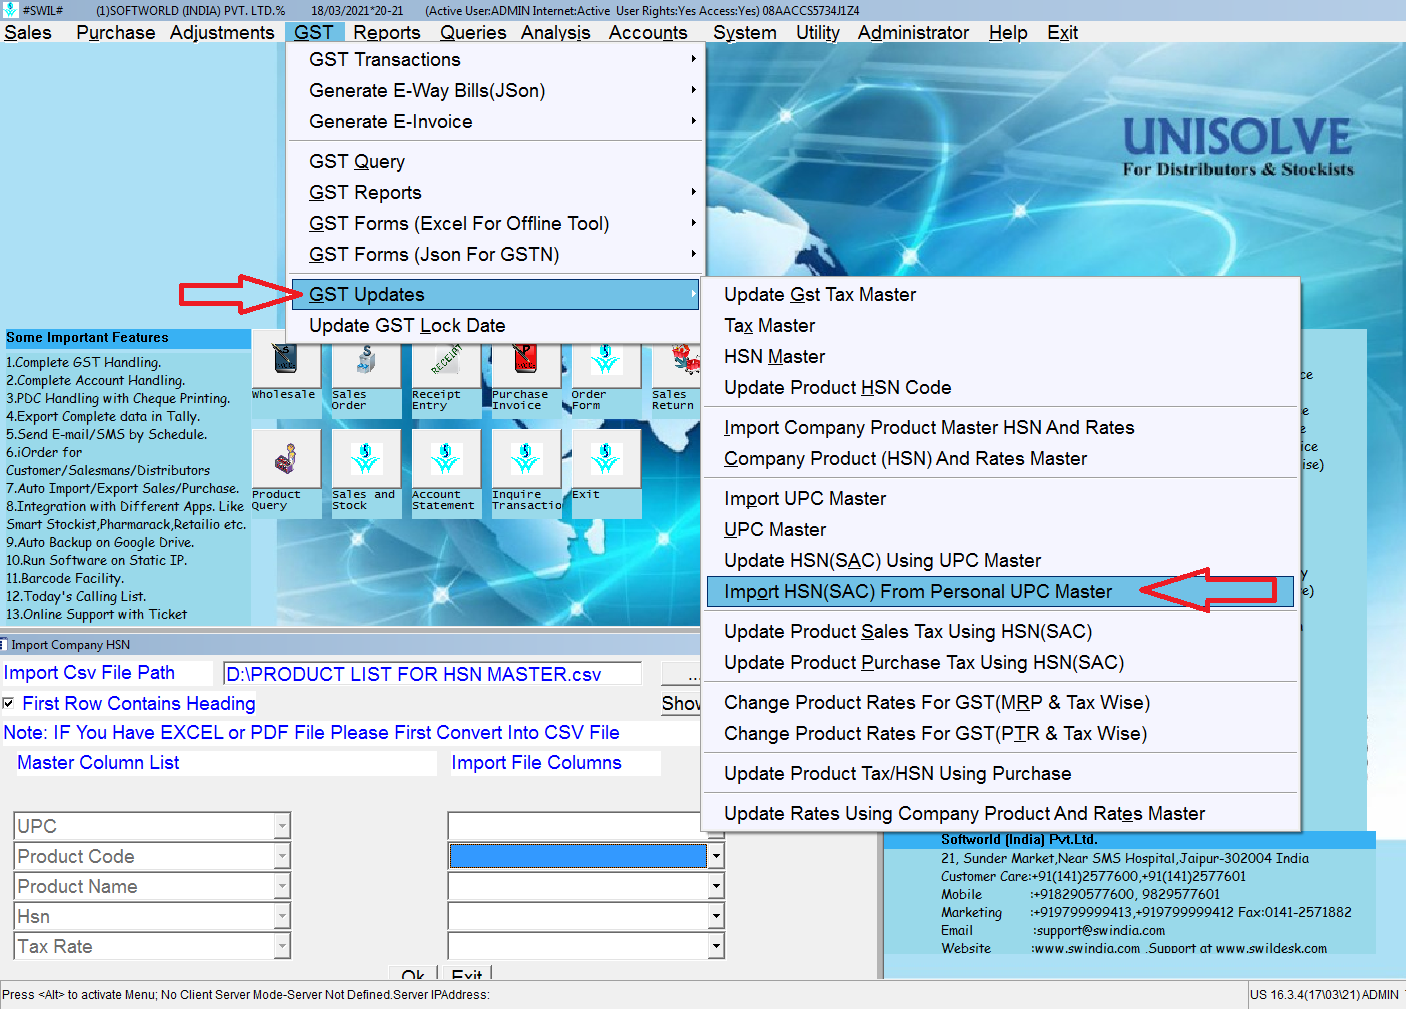
Task: Expand GST Forms (Json For GSTN)
Action: pyautogui.click(x=496, y=254)
